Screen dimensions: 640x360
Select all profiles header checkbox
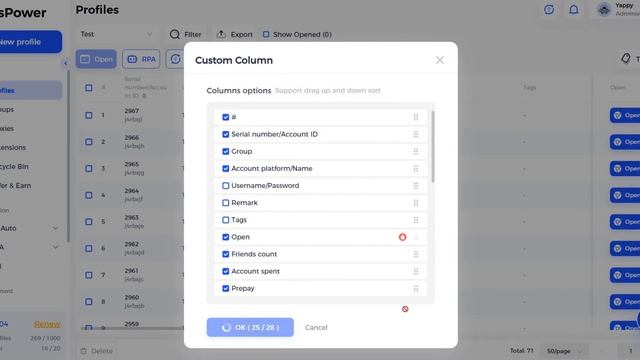[x=89, y=88]
